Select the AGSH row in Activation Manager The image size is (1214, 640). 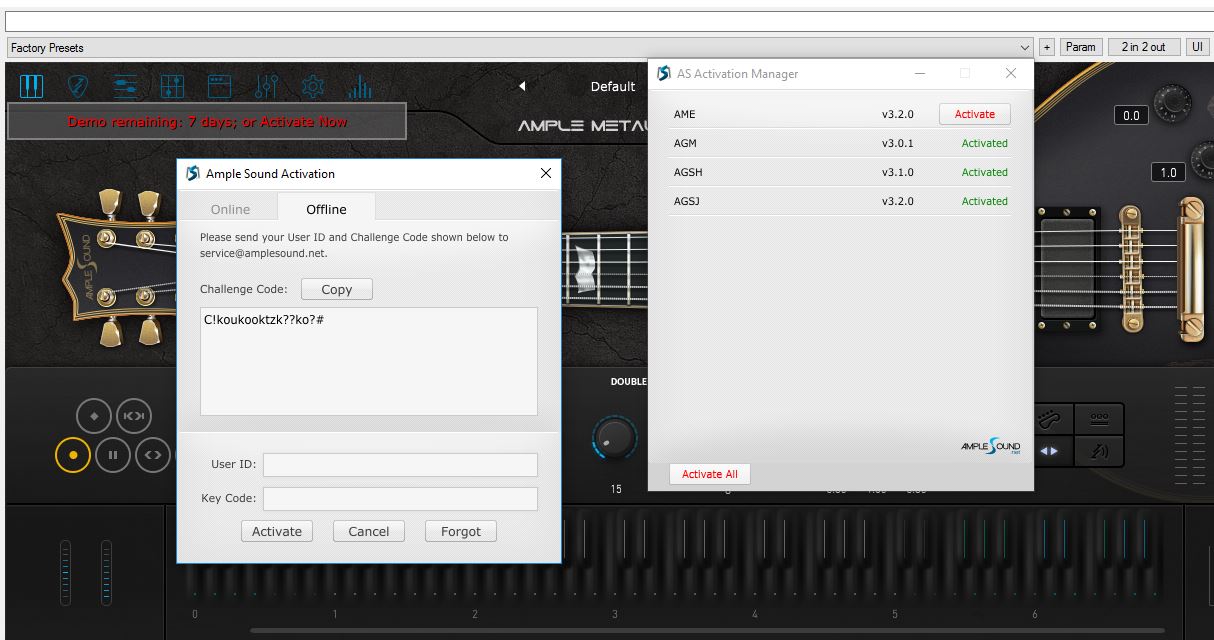[x=840, y=172]
